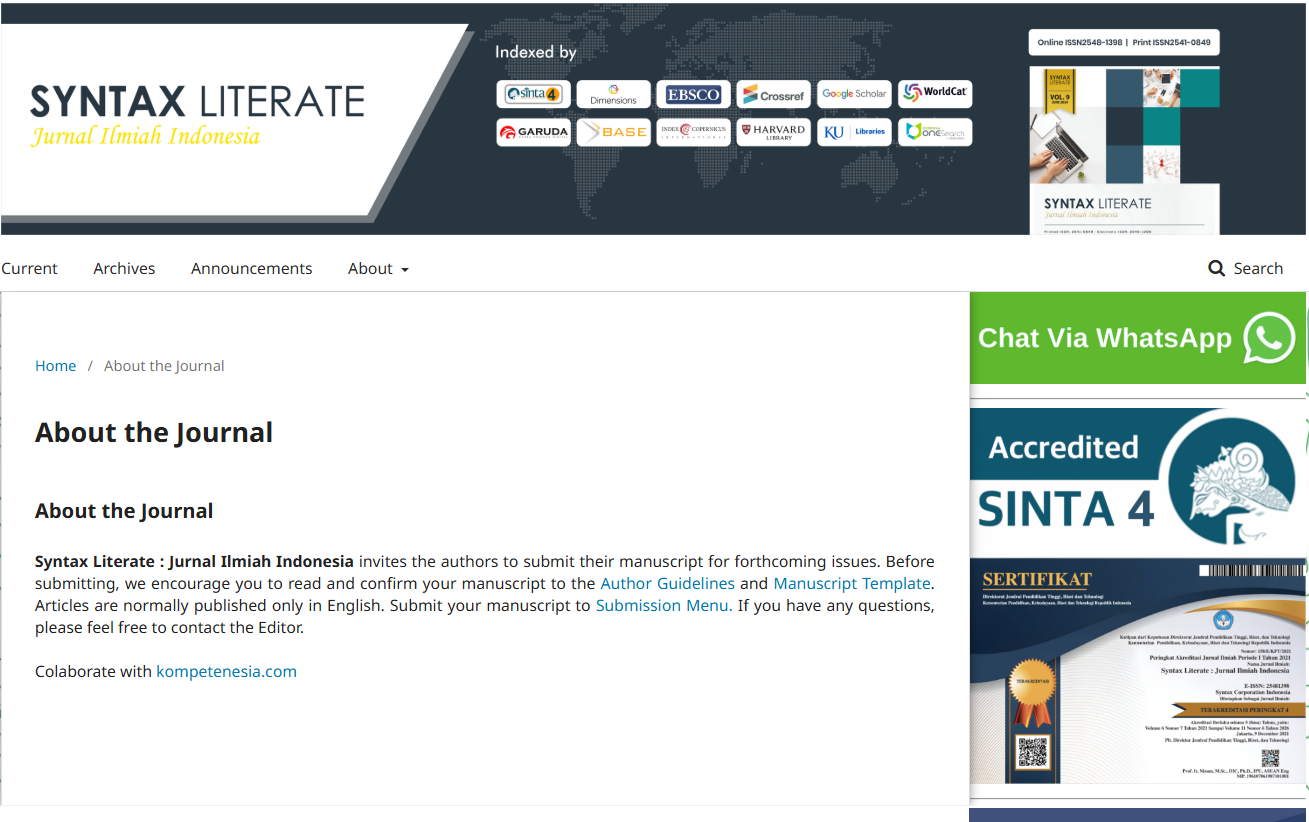The width and height of the screenshot is (1309, 822).
Task: Click the Google Scholar badge
Action: 853,94
